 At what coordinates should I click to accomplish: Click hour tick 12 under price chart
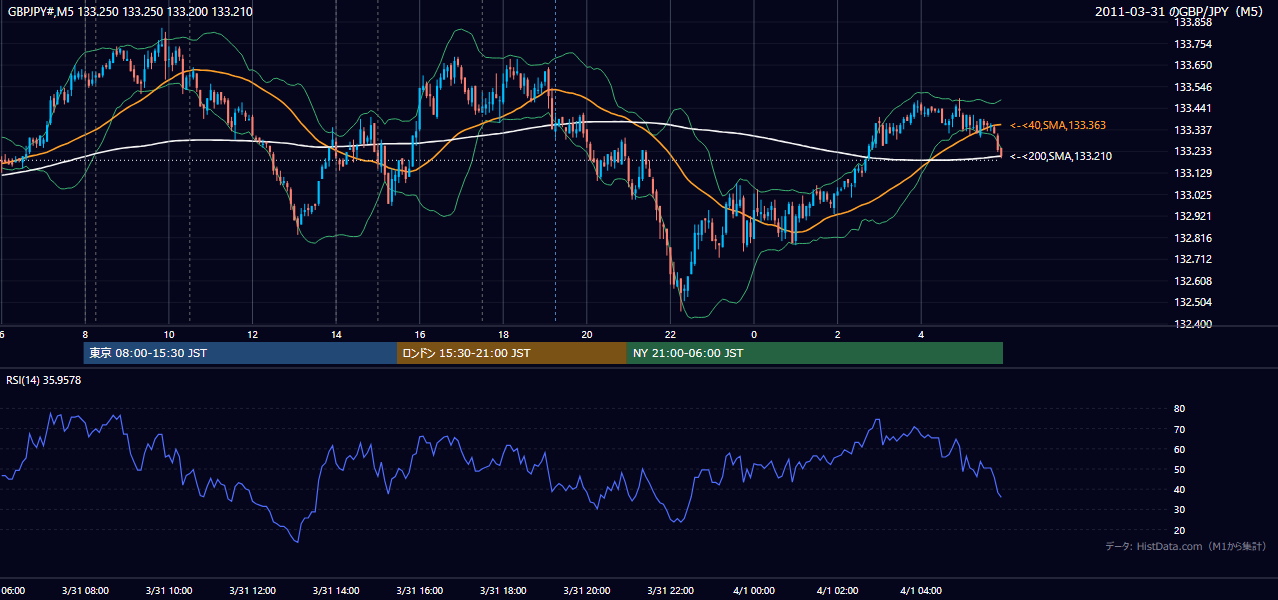pyautogui.click(x=253, y=334)
